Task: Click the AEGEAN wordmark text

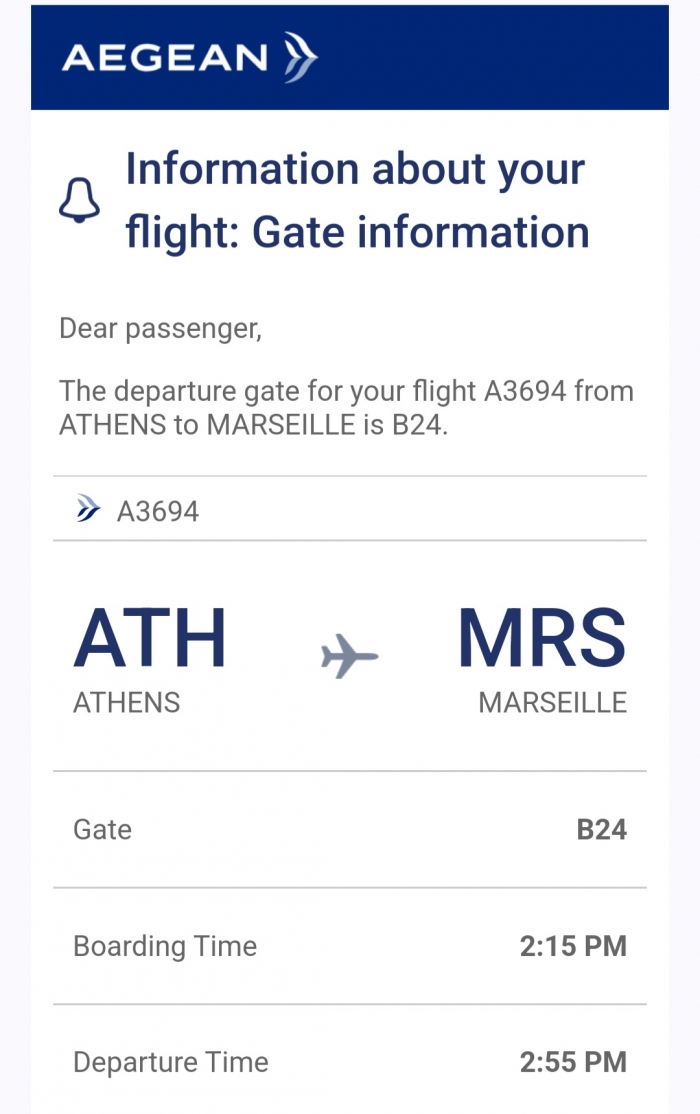Action: 165,58
